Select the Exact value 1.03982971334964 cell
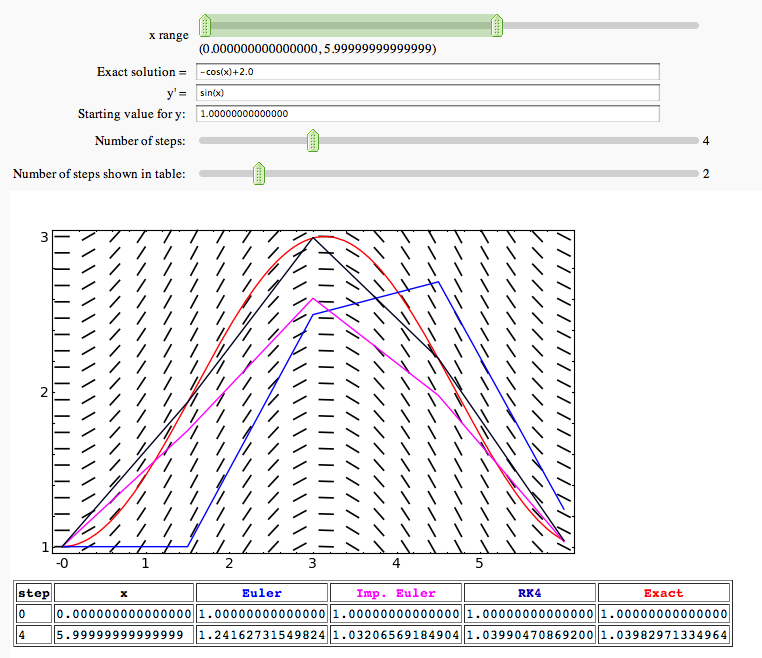The width and height of the screenshot is (762, 658). pos(664,635)
